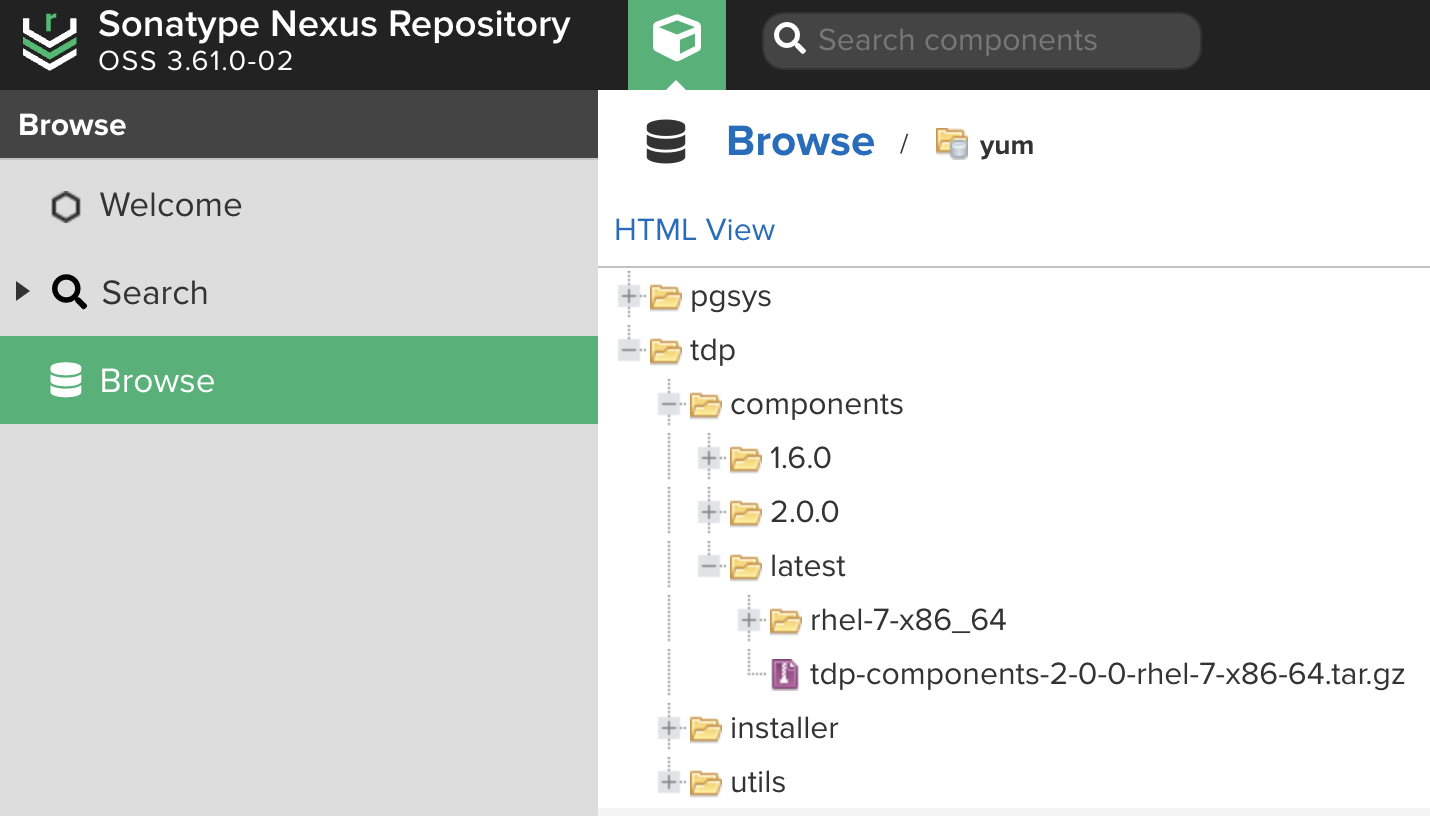Click the magnifier icon in search box
Screen dimensions: 1430x816
tap(790, 40)
